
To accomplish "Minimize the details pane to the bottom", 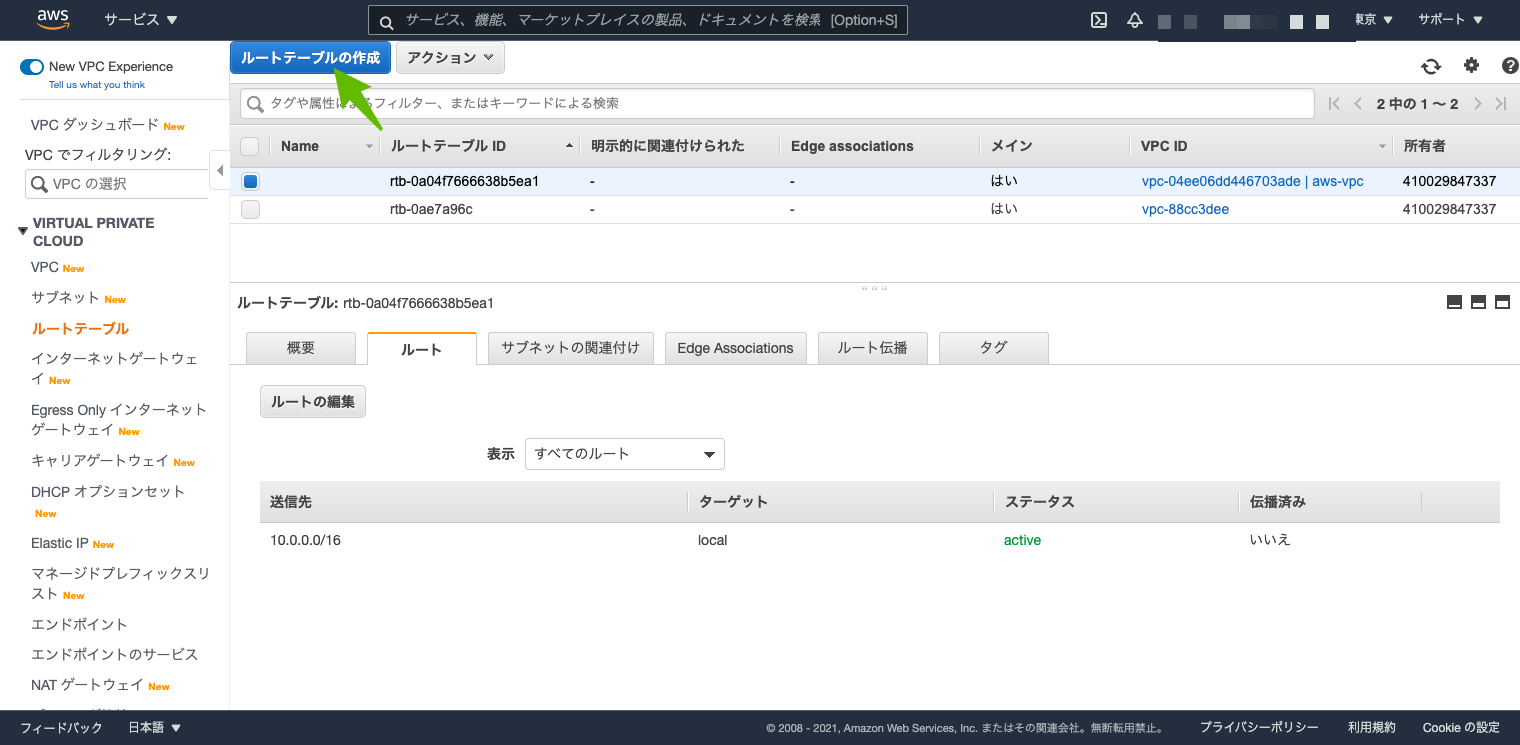I will [1454, 303].
